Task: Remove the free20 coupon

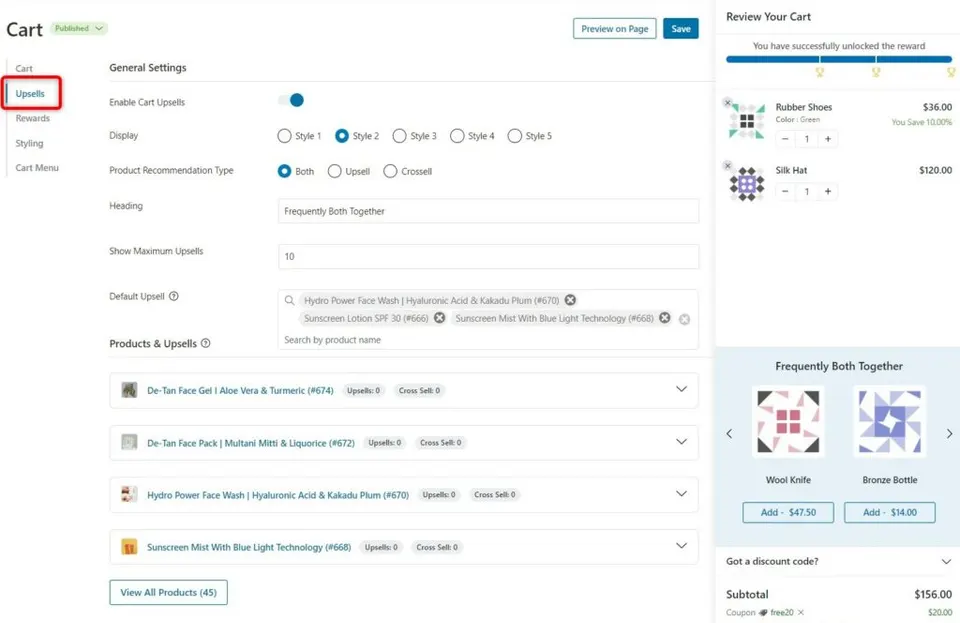Action: (x=801, y=612)
